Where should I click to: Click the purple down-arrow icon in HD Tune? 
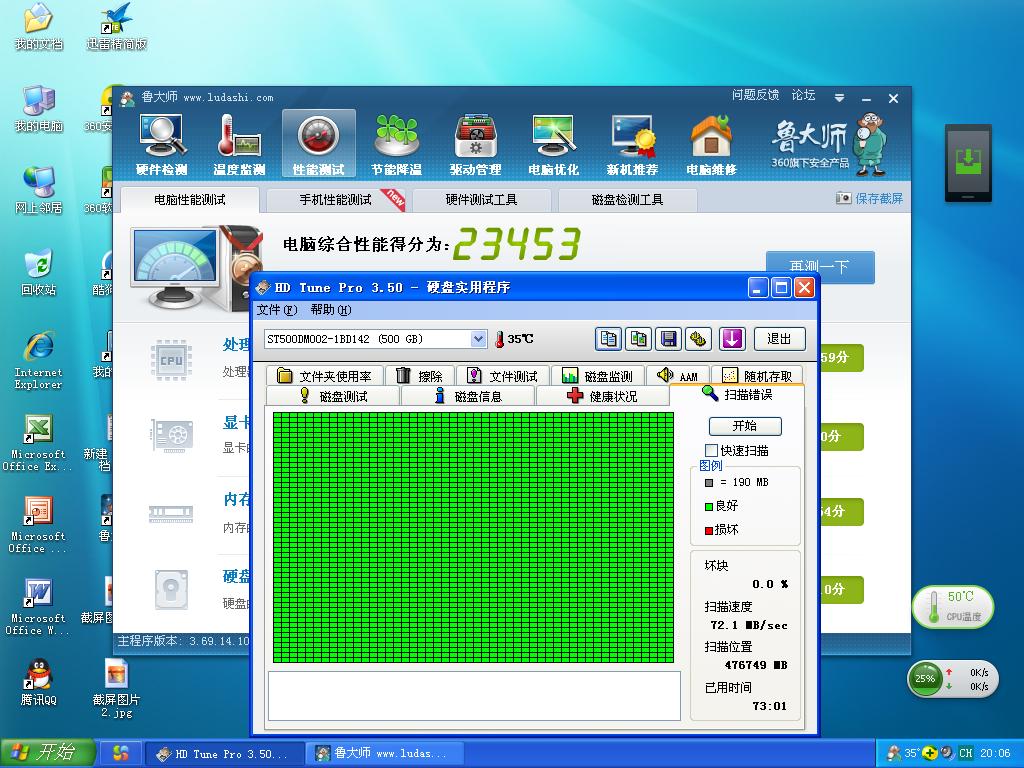(x=732, y=339)
